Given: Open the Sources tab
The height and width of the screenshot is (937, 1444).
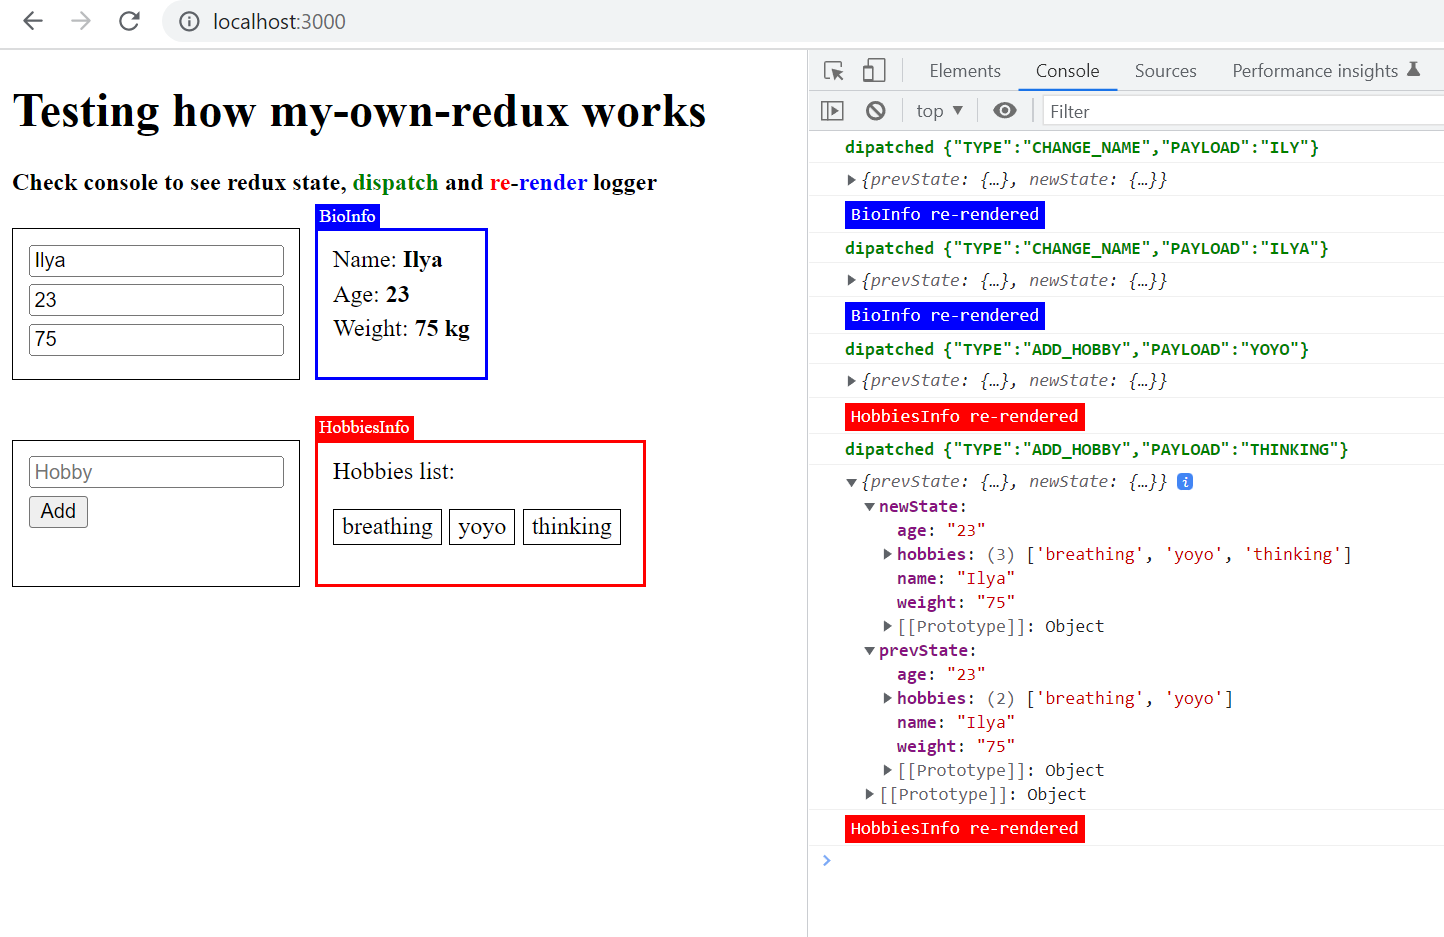Looking at the screenshot, I should (1165, 71).
